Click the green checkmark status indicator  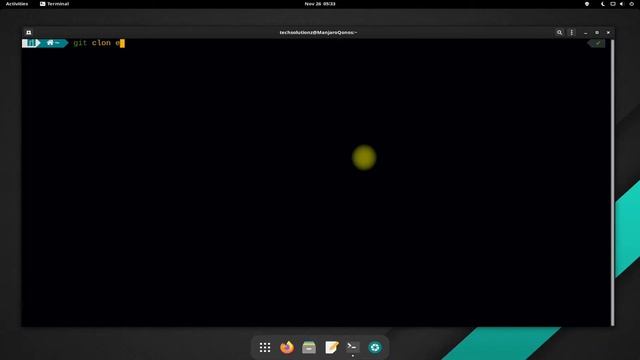pos(598,43)
